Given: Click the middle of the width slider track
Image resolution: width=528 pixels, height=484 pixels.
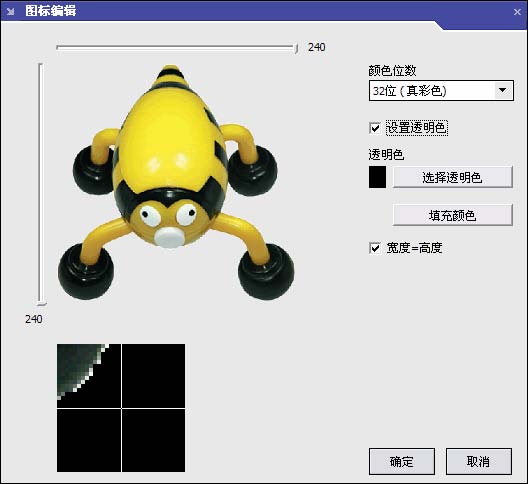Looking at the screenshot, I should point(175,48).
